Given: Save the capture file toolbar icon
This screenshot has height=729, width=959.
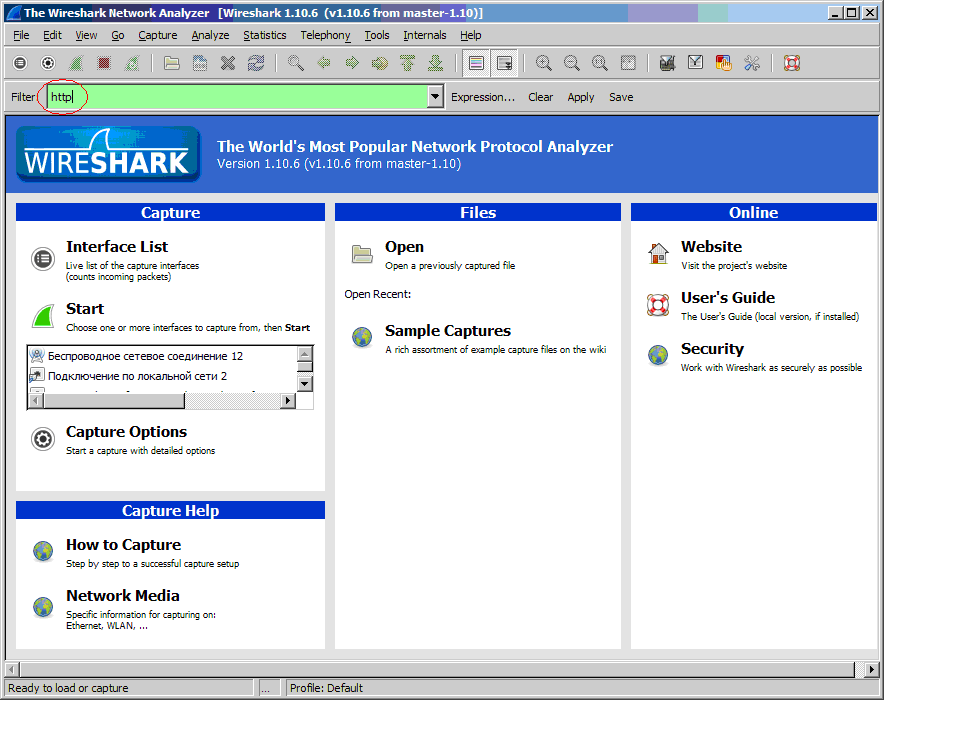Looking at the screenshot, I should click(x=200, y=63).
